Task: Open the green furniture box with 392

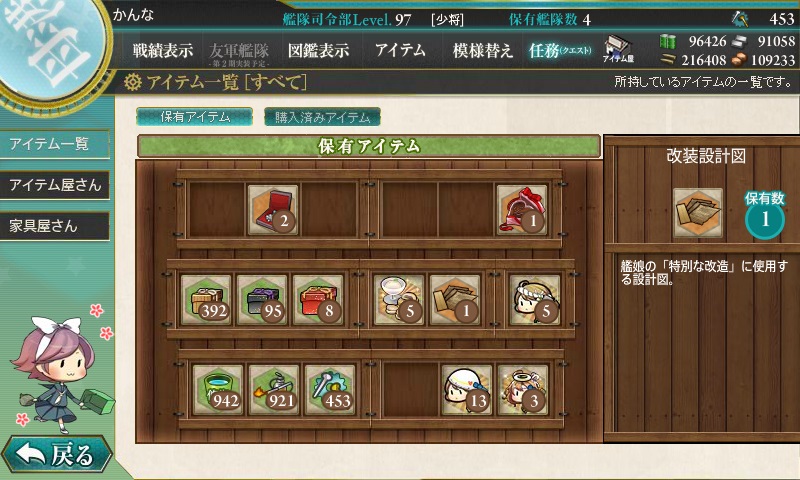Action: [206, 300]
